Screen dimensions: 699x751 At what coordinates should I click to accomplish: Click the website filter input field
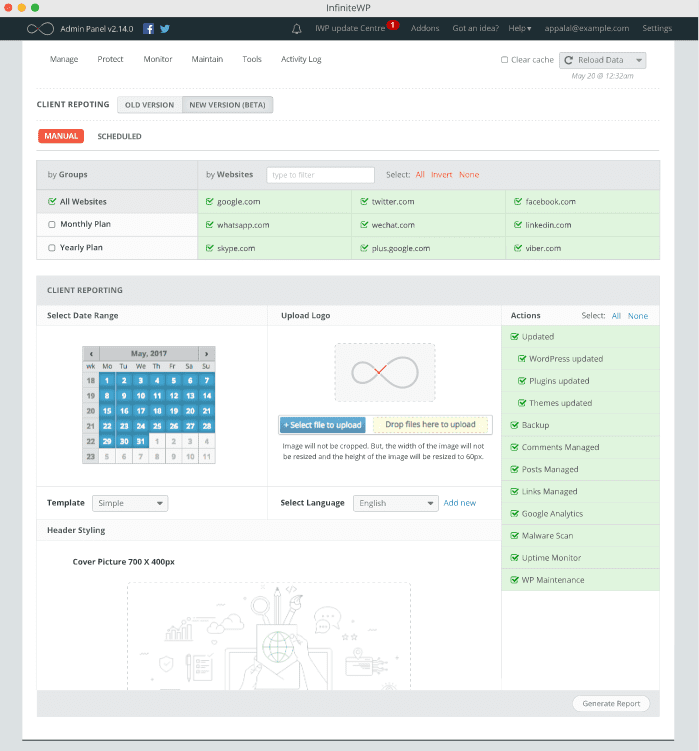(320, 175)
